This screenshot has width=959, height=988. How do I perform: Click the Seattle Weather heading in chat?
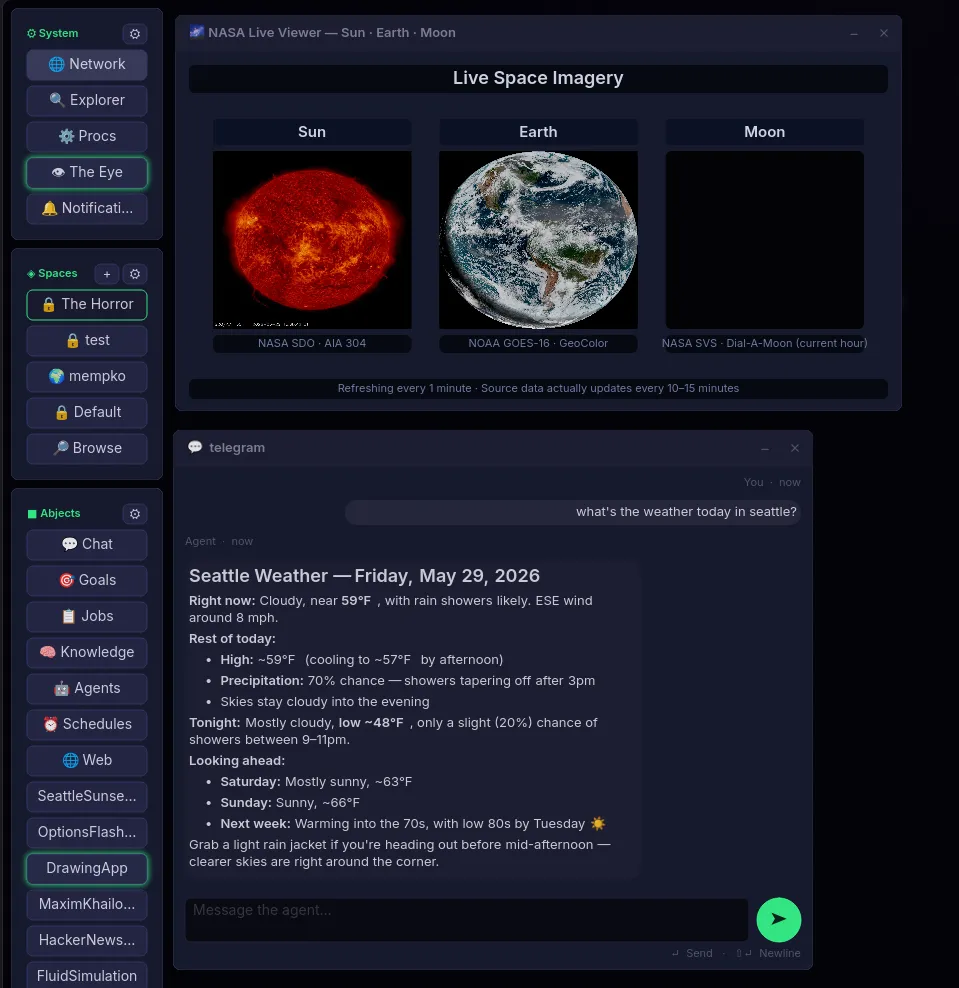pyautogui.click(x=364, y=576)
